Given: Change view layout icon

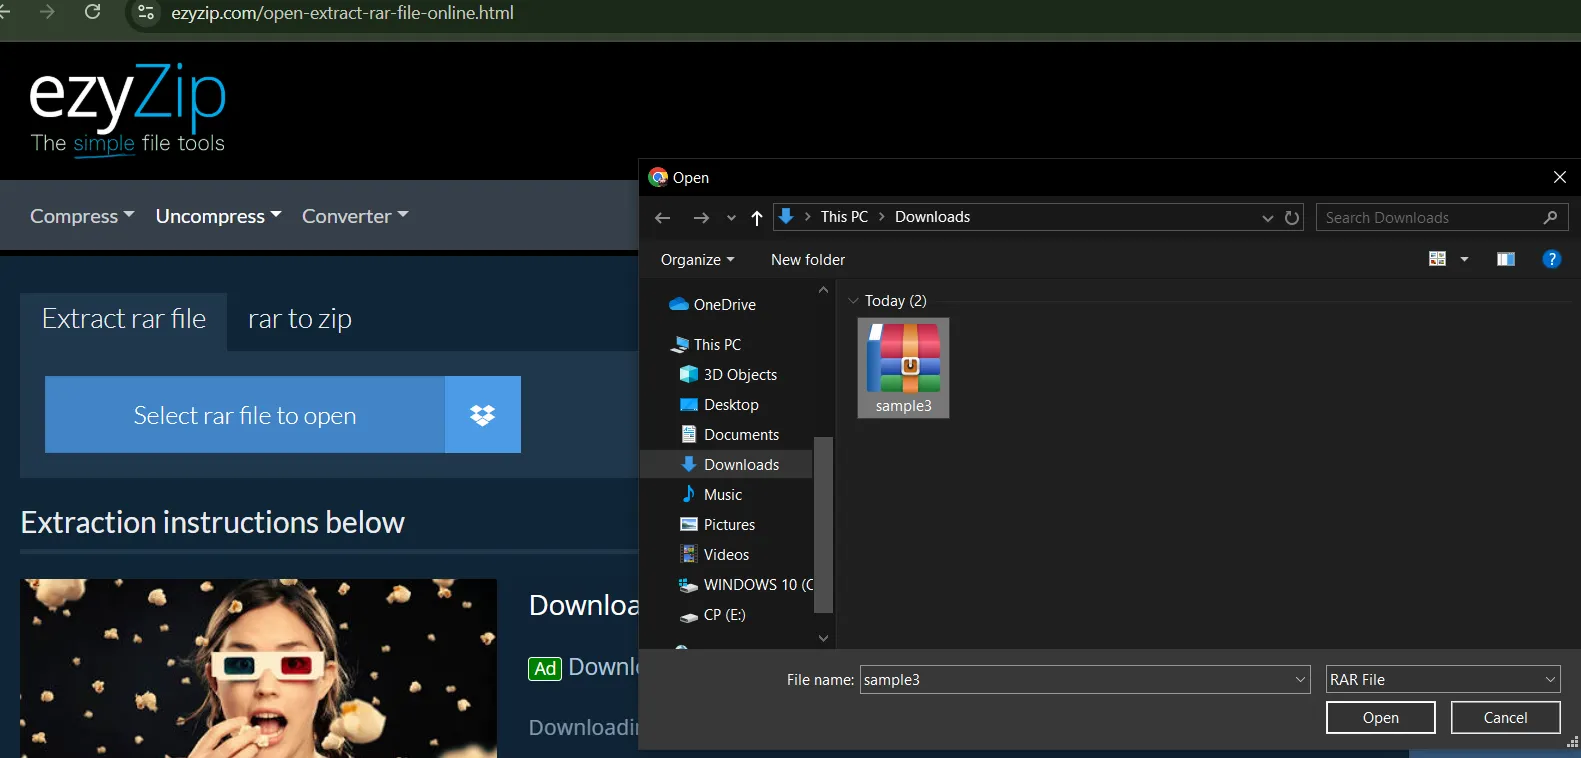Looking at the screenshot, I should [x=1437, y=259].
